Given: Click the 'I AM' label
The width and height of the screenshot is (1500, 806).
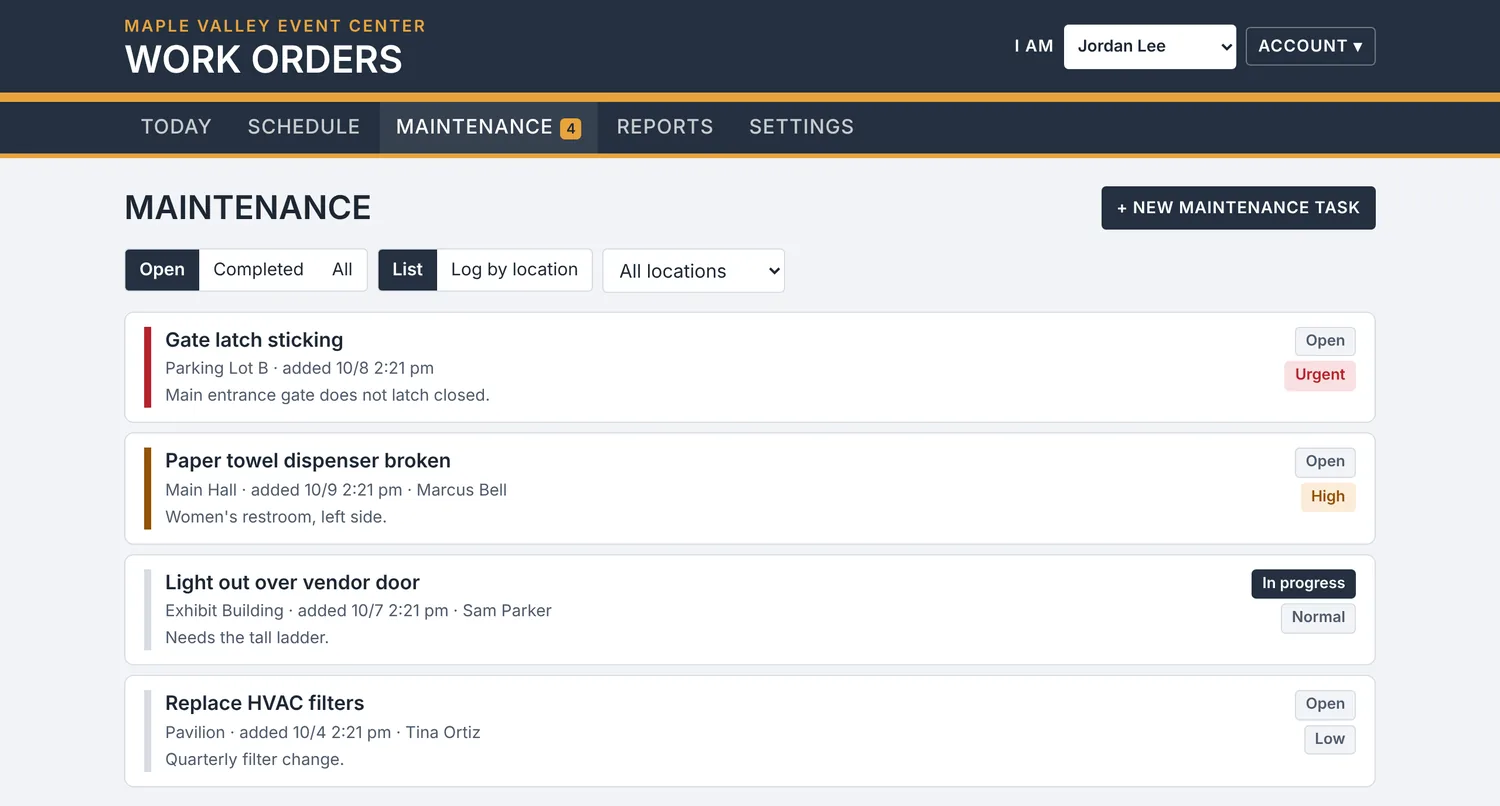Looking at the screenshot, I should [1034, 46].
